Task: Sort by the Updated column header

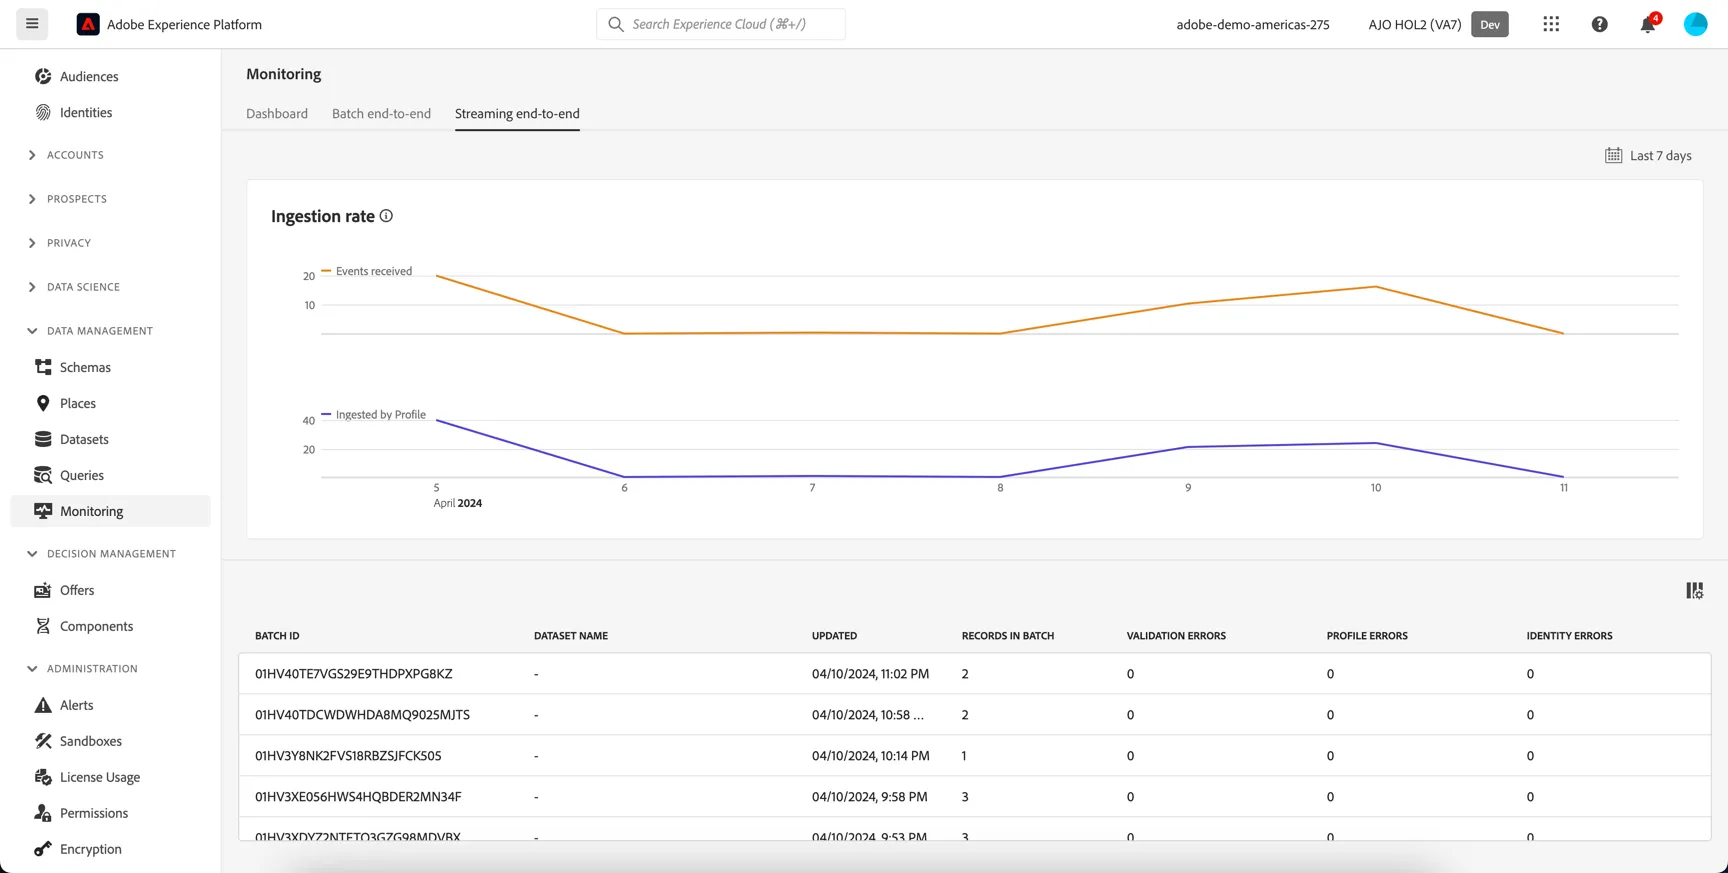Action: pyautogui.click(x=834, y=636)
